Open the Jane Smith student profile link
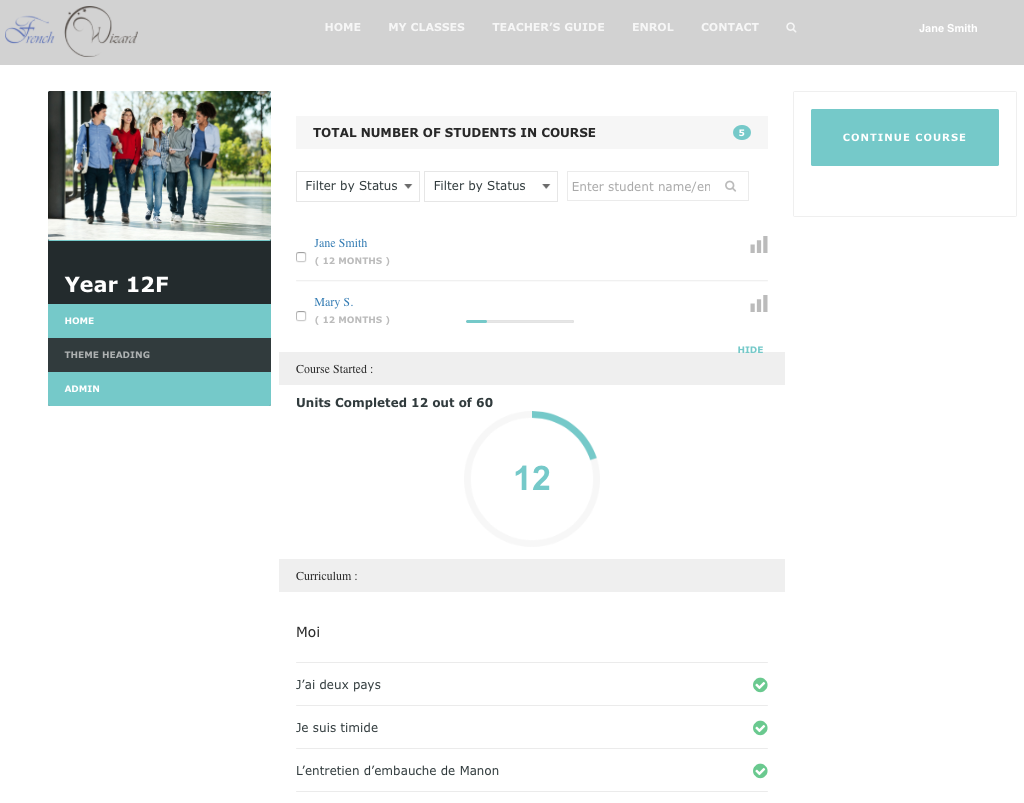 tap(340, 243)
